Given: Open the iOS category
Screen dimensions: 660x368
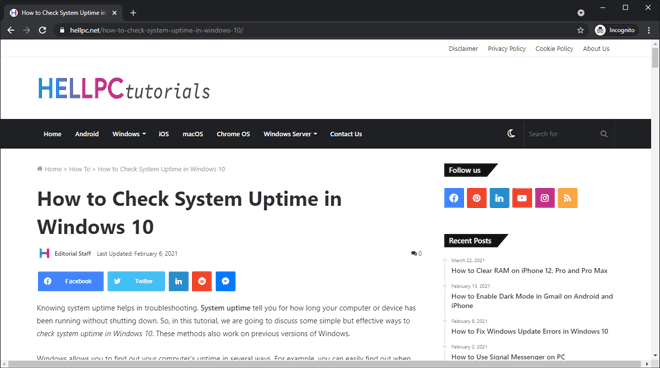Looking at the screenshot, I should coord(164,134).
